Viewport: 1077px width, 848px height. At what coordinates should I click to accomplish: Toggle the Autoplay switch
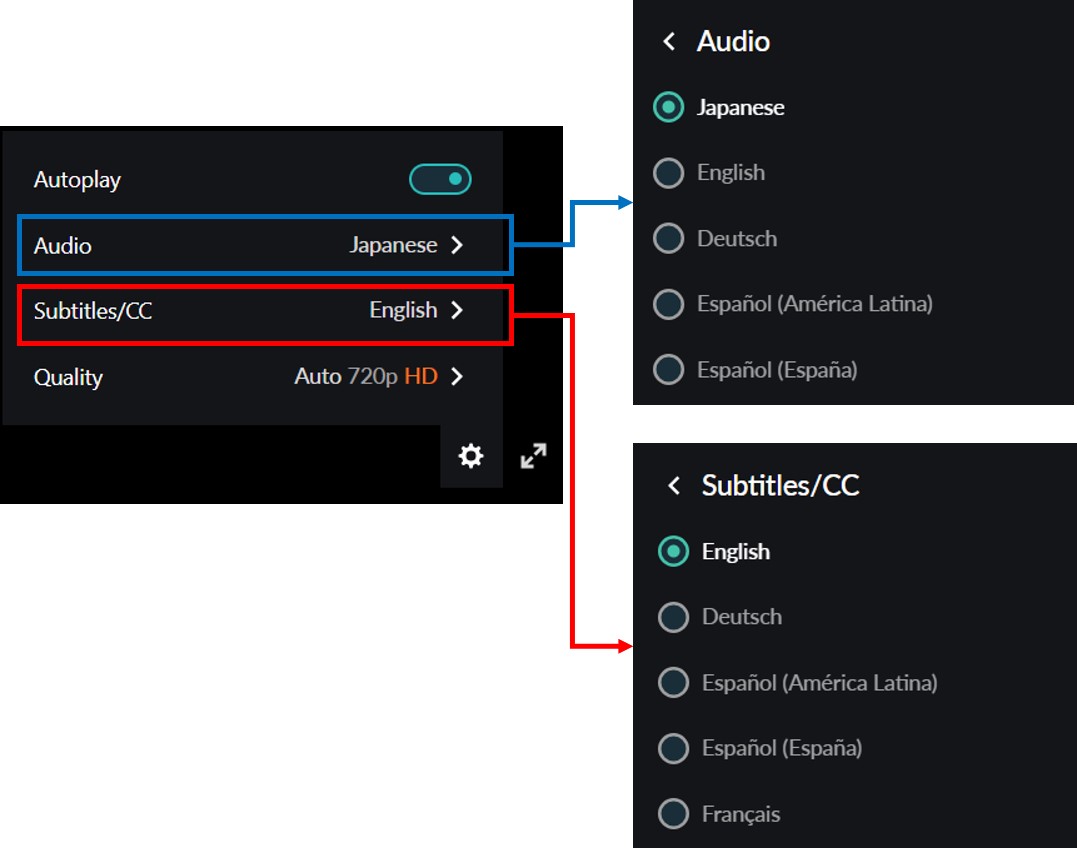tap(440, 180)
